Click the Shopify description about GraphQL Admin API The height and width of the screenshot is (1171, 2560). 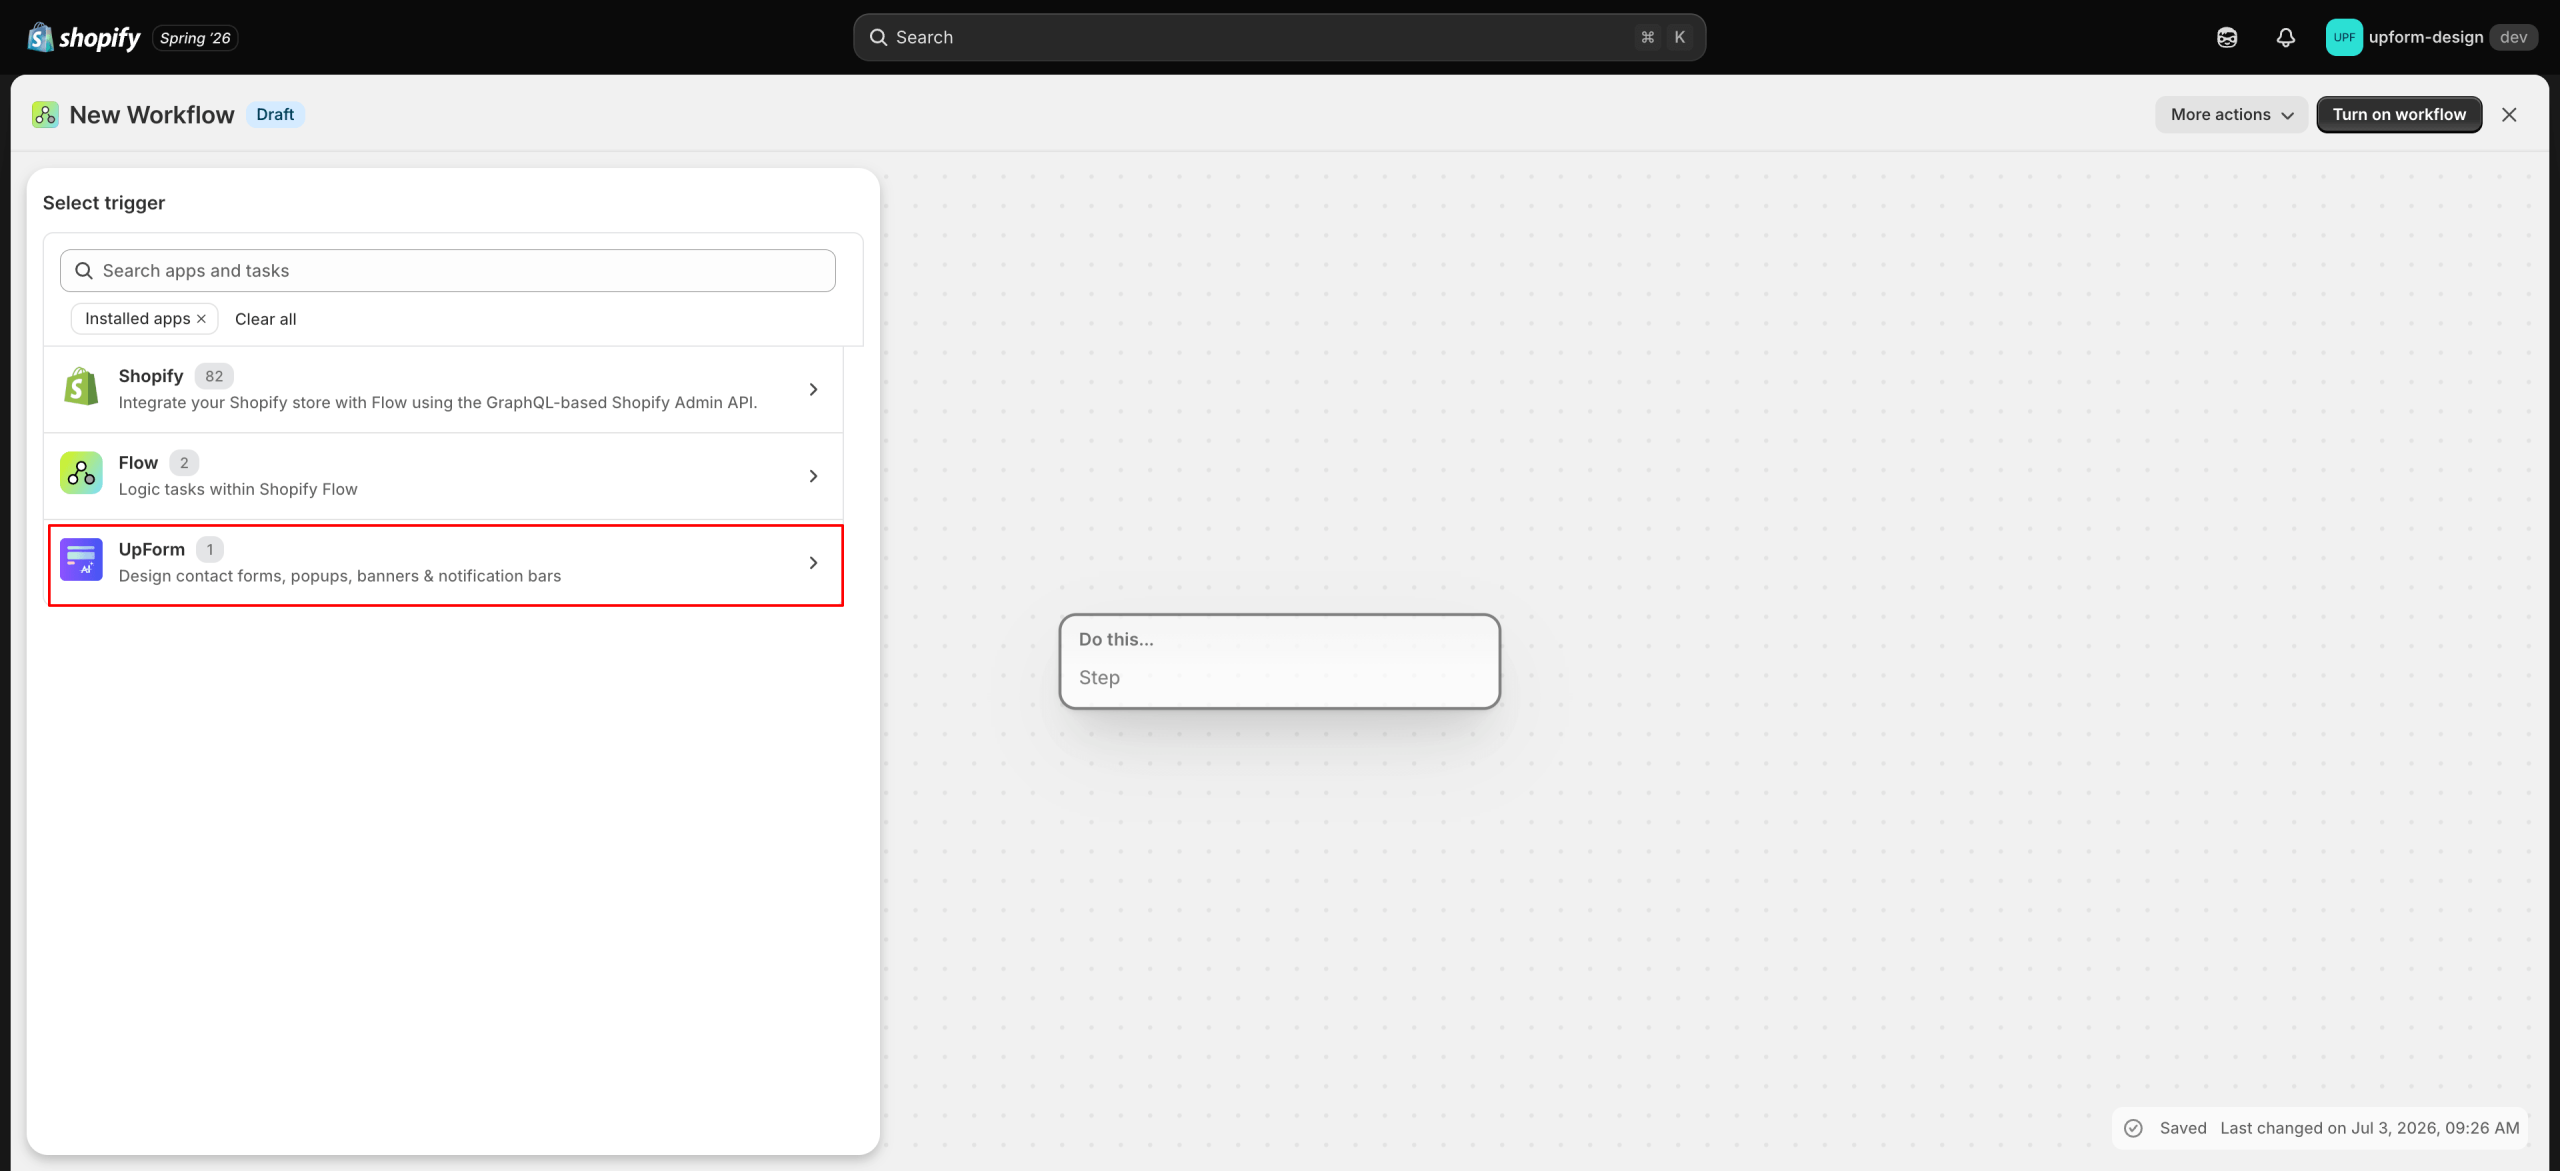438,402
